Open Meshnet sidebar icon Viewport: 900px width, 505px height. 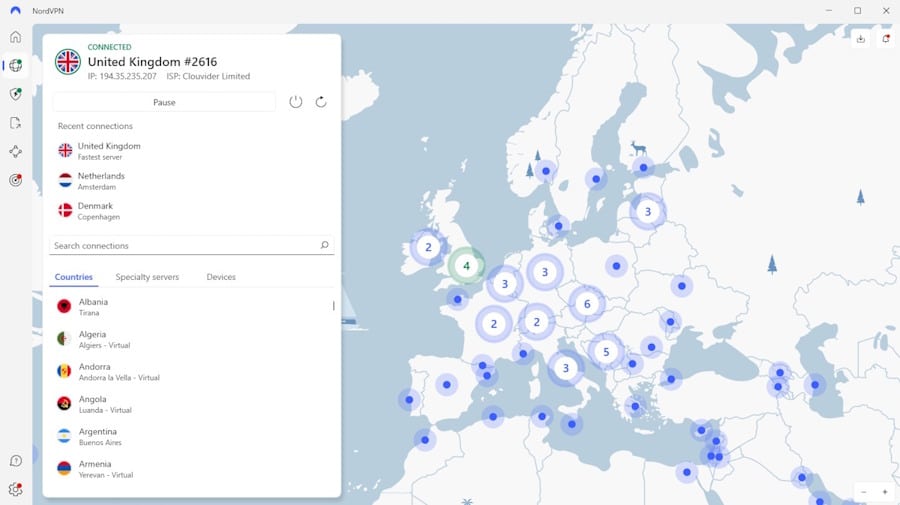point(15,152)
